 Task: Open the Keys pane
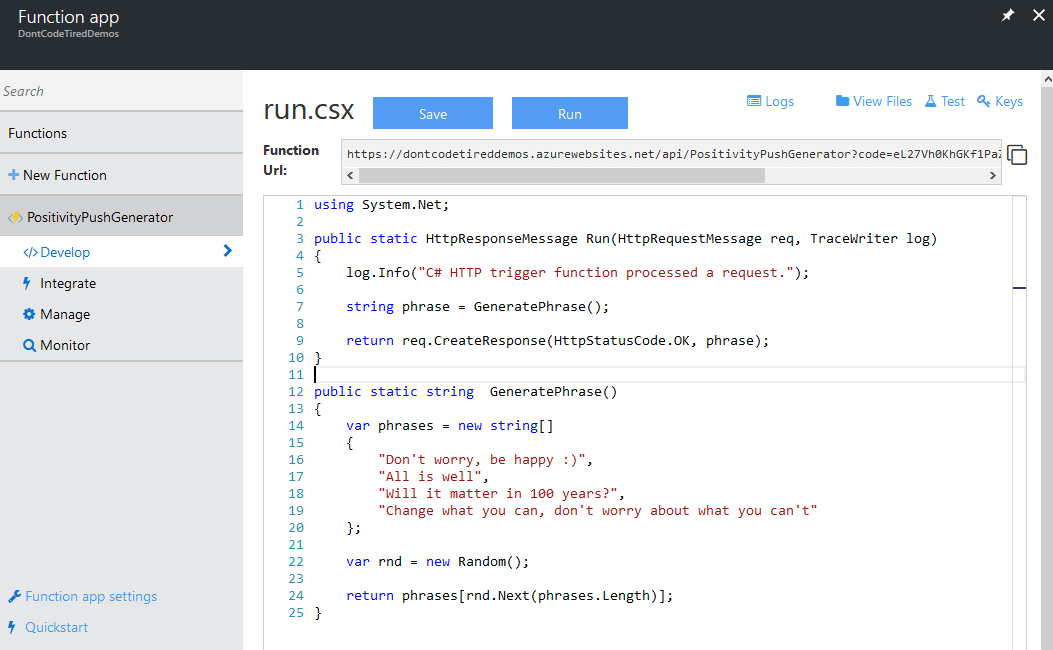999,101
